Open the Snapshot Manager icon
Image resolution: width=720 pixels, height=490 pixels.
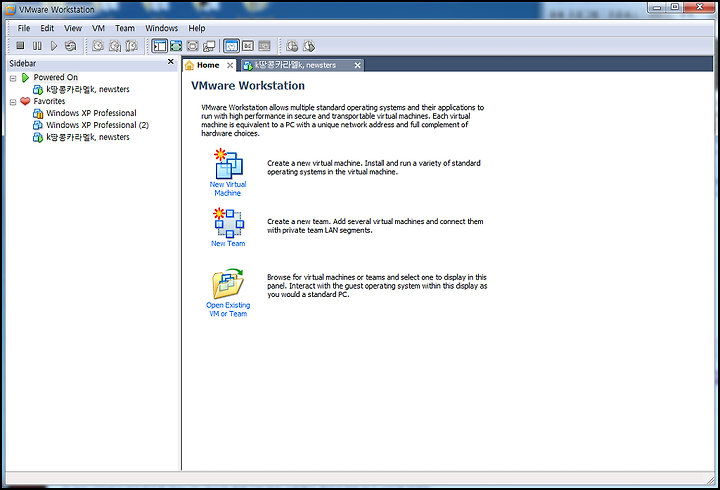tap(131, 45)
